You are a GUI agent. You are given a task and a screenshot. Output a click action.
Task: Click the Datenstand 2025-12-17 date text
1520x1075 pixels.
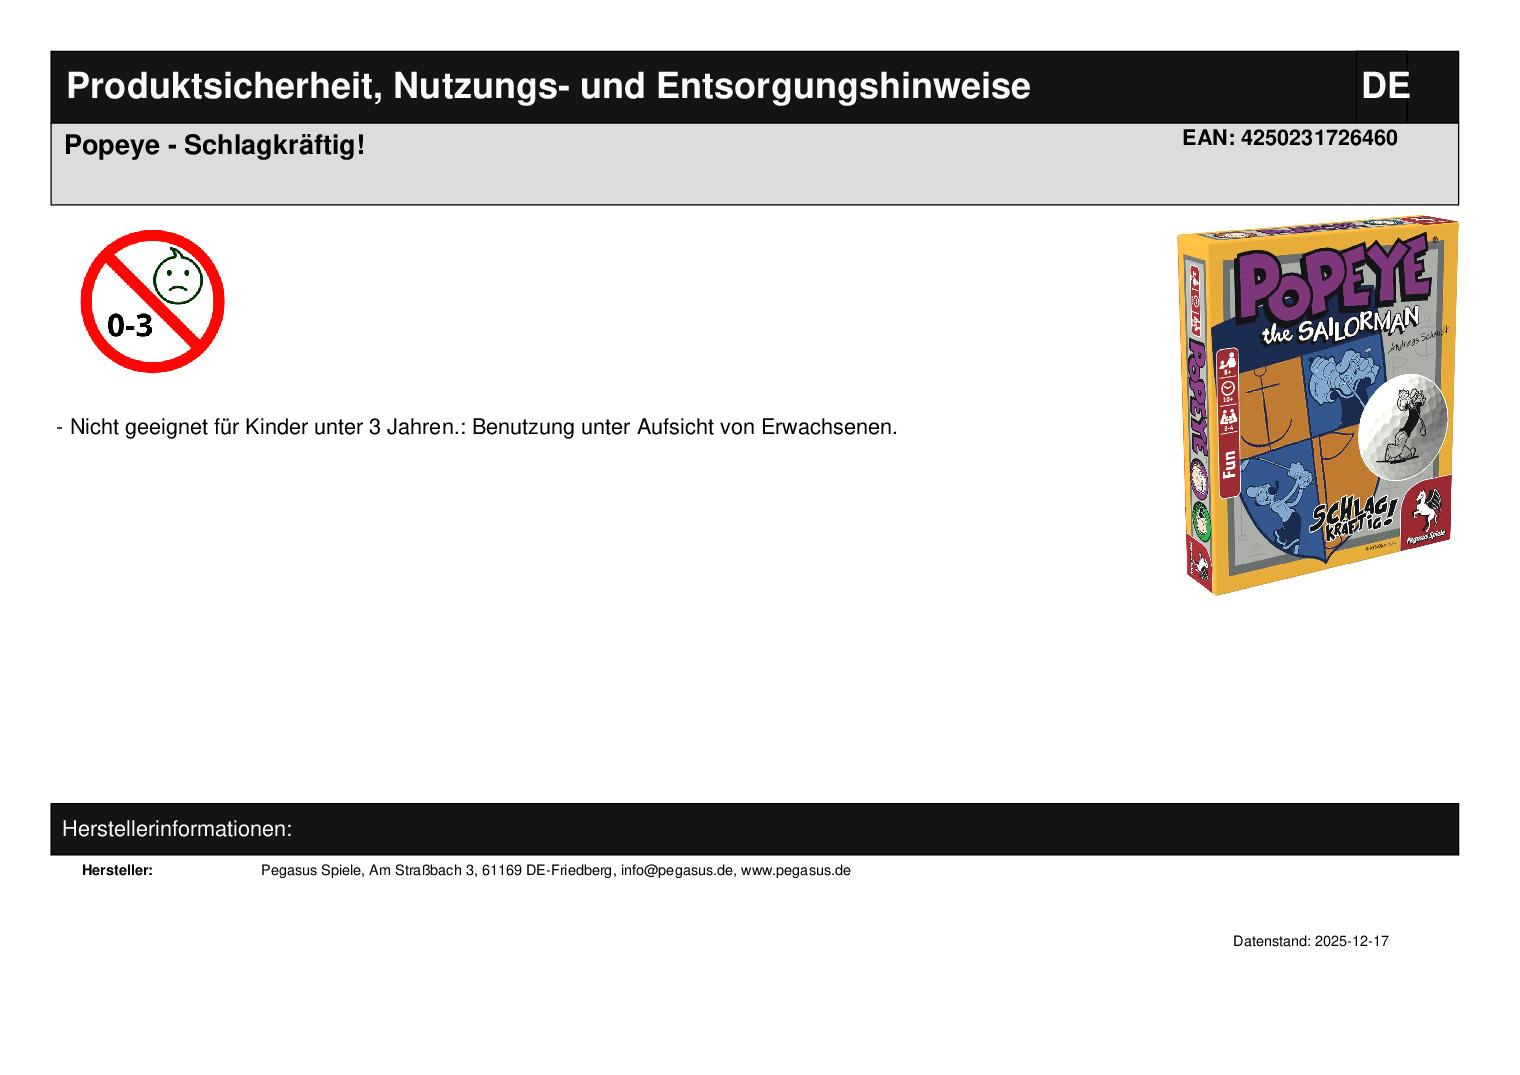(x=1310, y=942)
